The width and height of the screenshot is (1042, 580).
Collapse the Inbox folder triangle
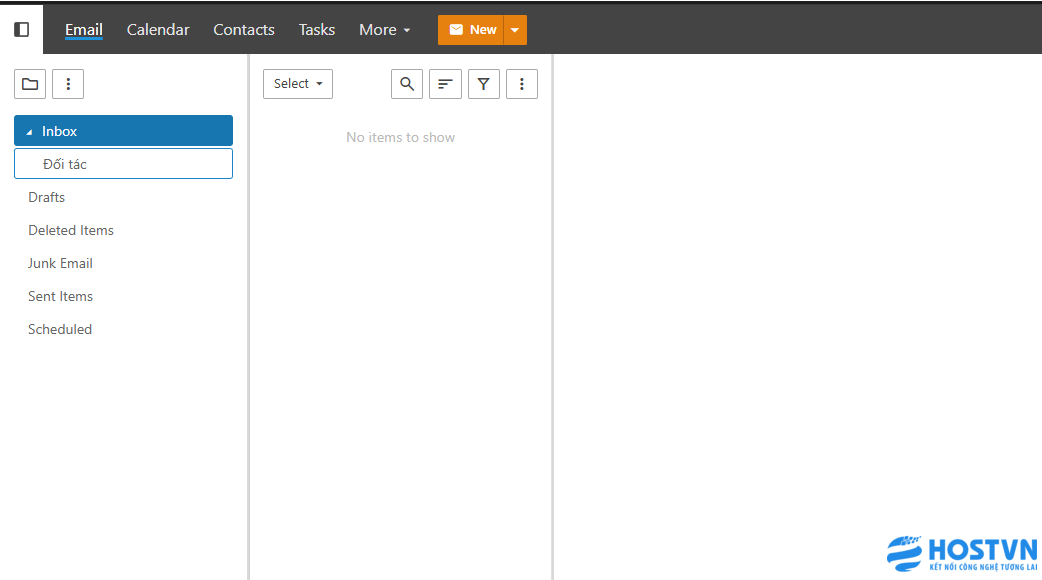(29, 132)
